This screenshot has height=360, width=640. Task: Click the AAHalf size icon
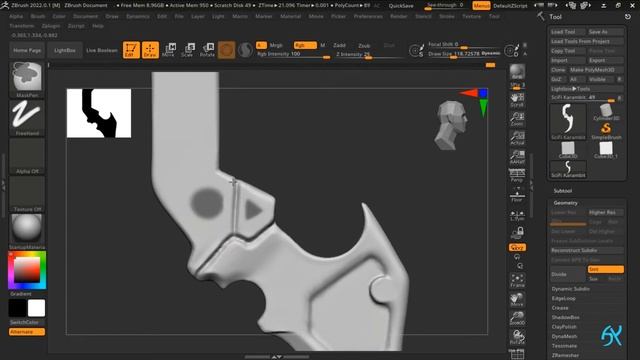pyautogui.click(x=517, y=156)
